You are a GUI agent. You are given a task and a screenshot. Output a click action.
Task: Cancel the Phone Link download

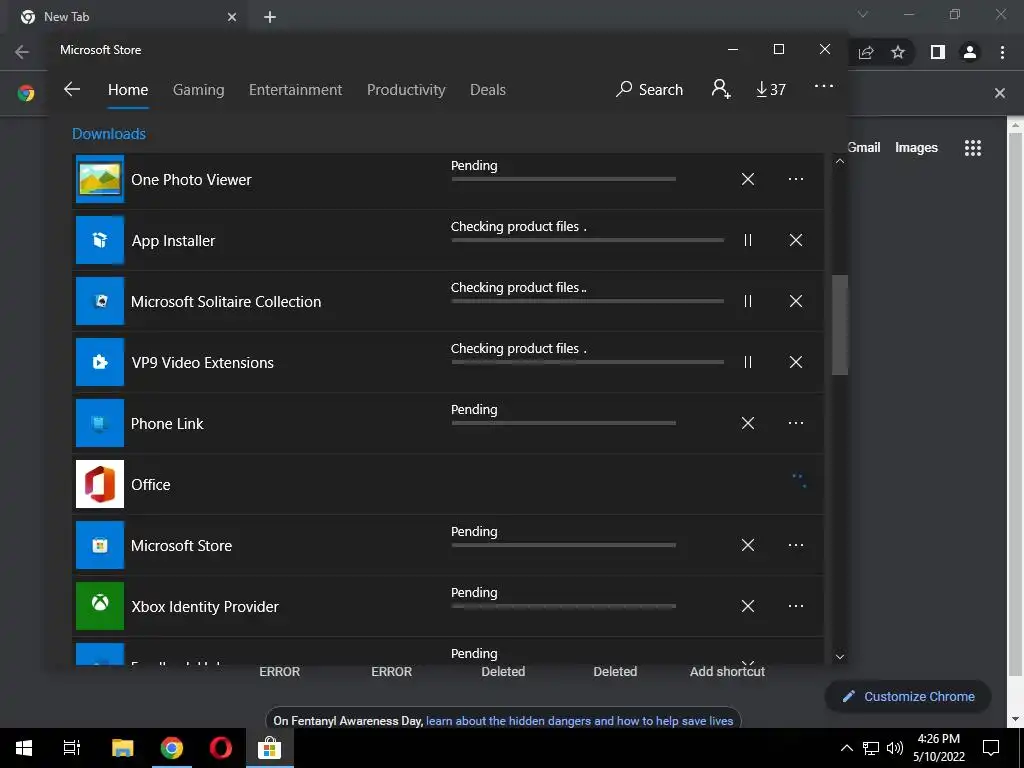point(748,423)
